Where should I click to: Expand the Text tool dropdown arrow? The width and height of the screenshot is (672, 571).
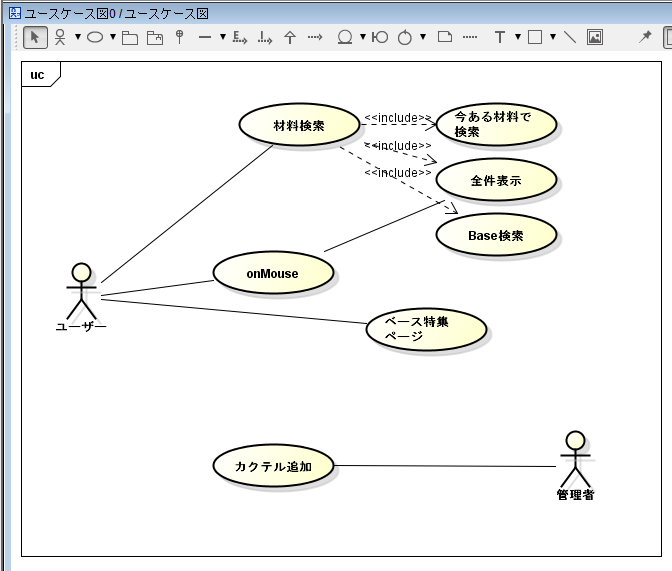coord(517,37)
